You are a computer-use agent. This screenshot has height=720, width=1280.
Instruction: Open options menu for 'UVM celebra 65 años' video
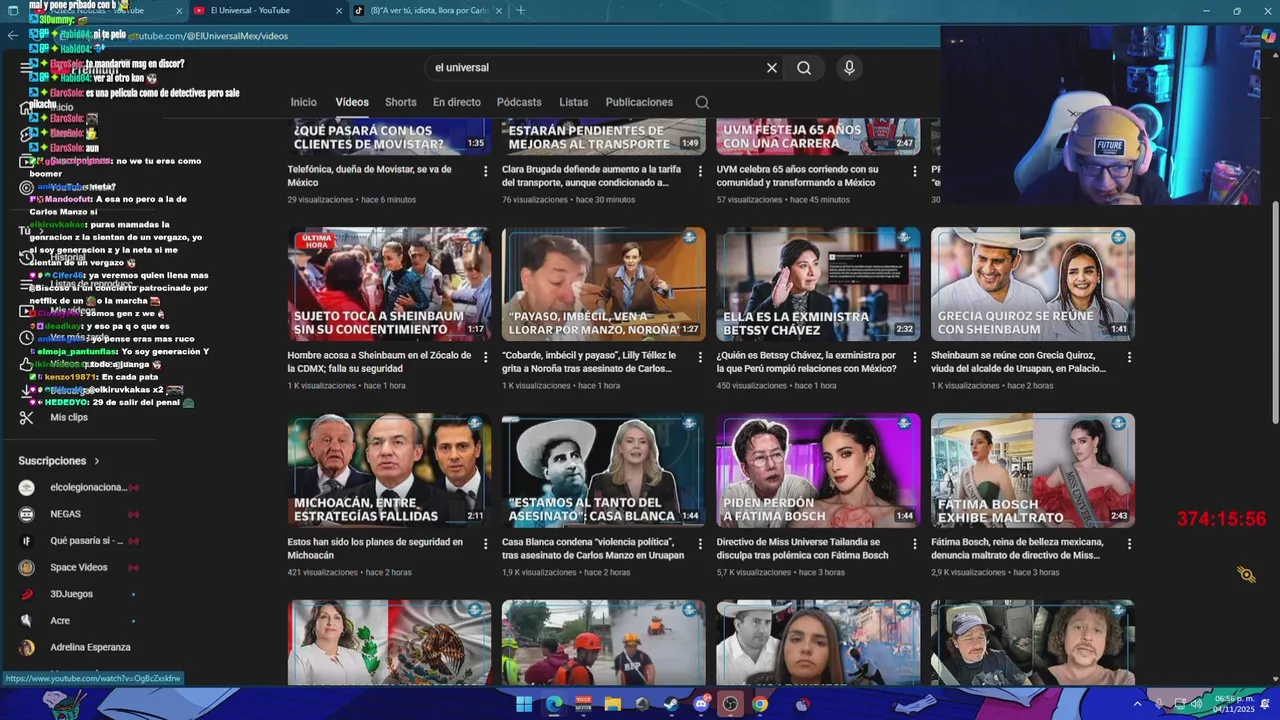(x=915, y=171)
